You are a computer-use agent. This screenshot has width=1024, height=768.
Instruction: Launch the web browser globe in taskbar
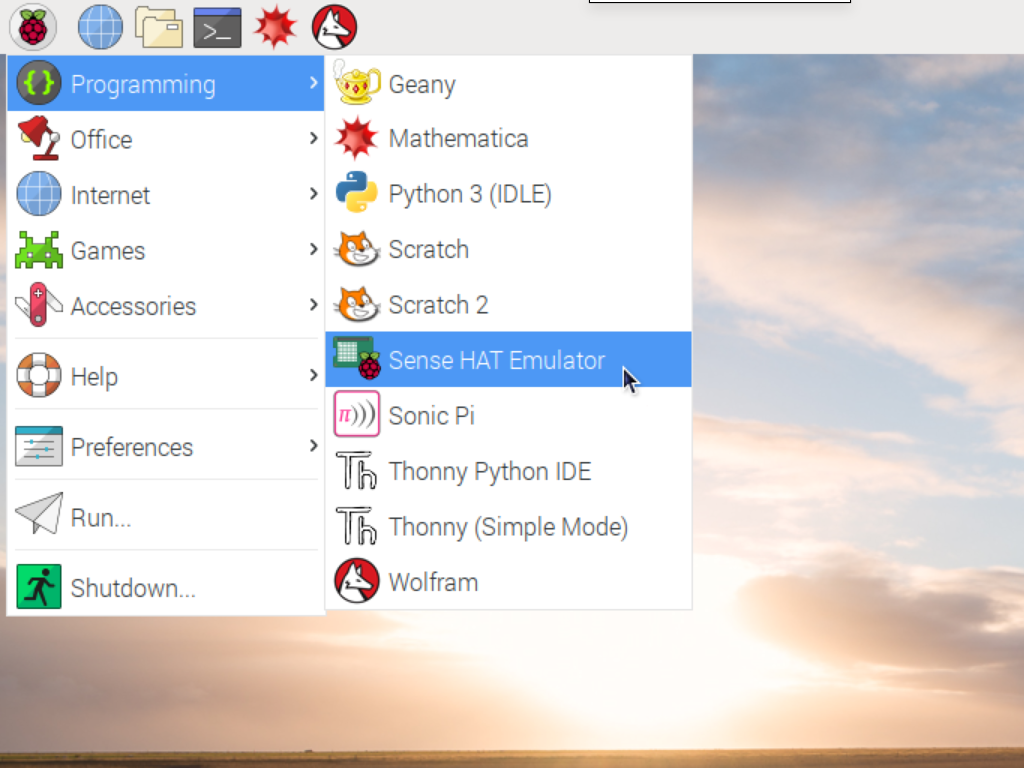pyautogui.click(x=100, y=27)
